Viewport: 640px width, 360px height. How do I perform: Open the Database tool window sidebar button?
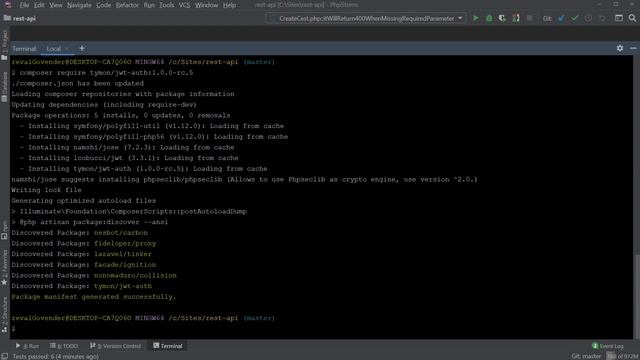tap(4, 87)
